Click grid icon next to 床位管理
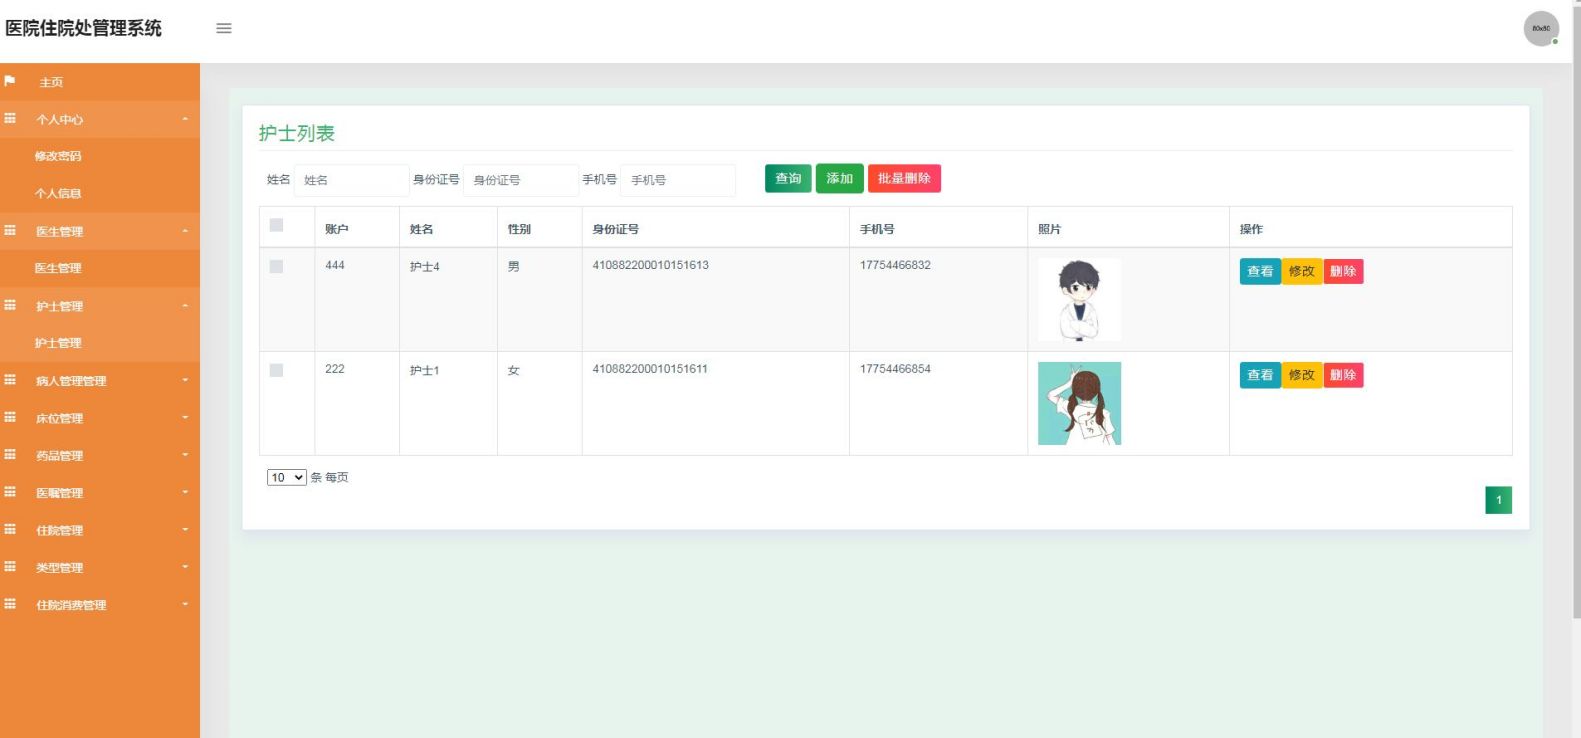This screenshot has width=1581, height=738. (10, 417)
